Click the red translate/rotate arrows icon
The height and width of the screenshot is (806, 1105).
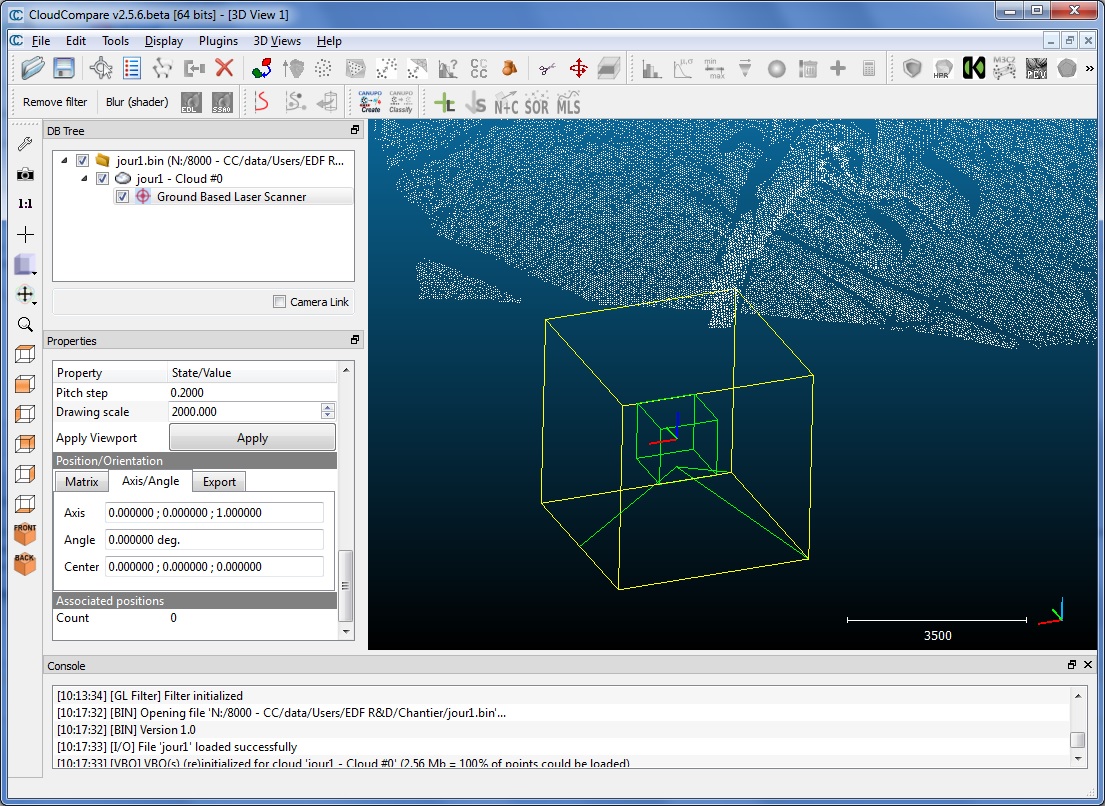tap(579, 68)
